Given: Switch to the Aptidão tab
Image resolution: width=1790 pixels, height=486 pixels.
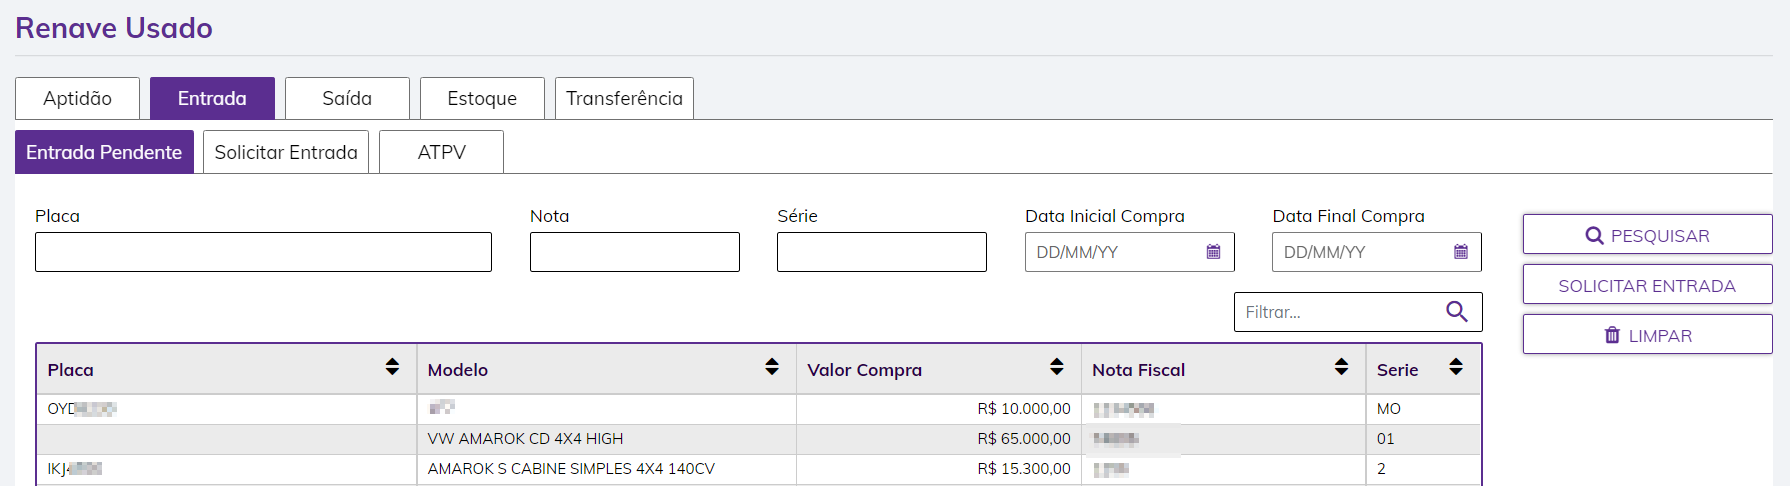Looking at the screenshot, I should tap(77, 98).
